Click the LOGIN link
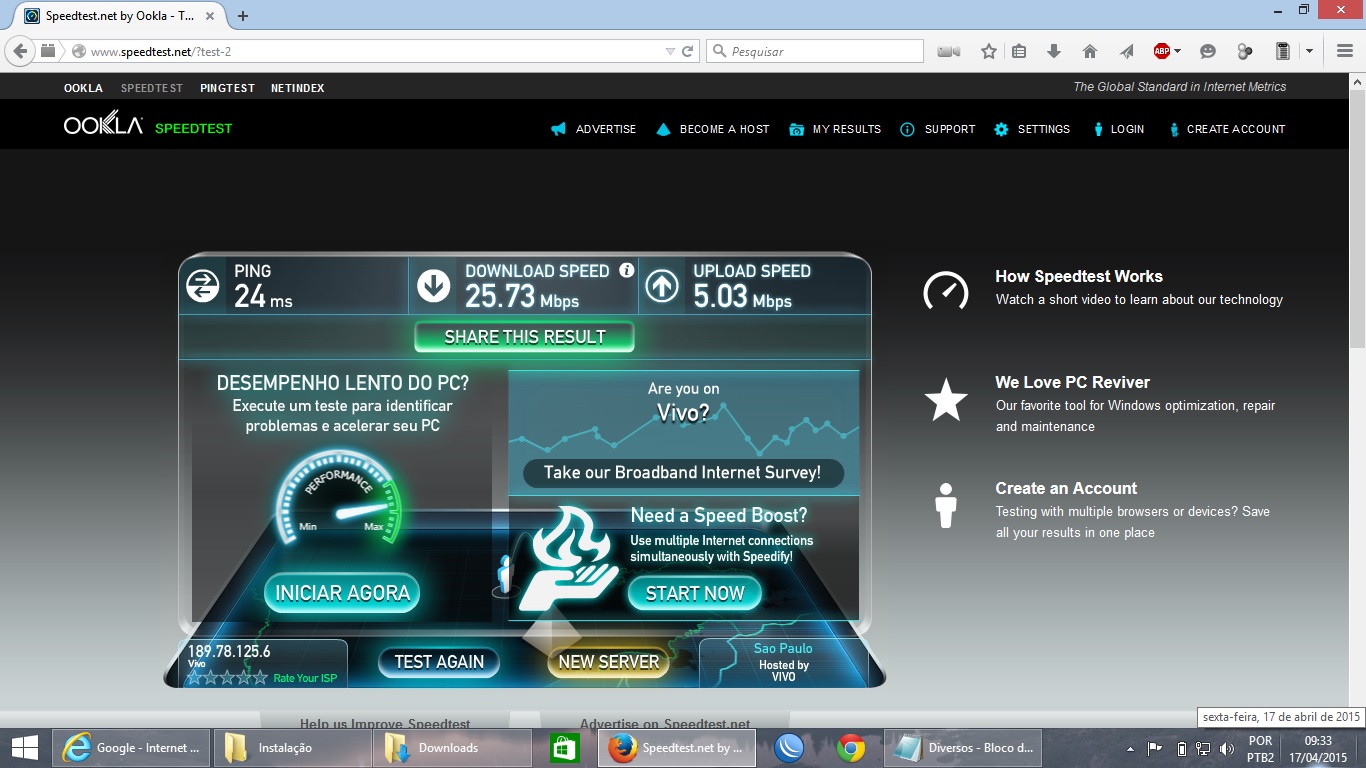The width and height of the screenshot is (1366, 768). (x=1118, y=129)
